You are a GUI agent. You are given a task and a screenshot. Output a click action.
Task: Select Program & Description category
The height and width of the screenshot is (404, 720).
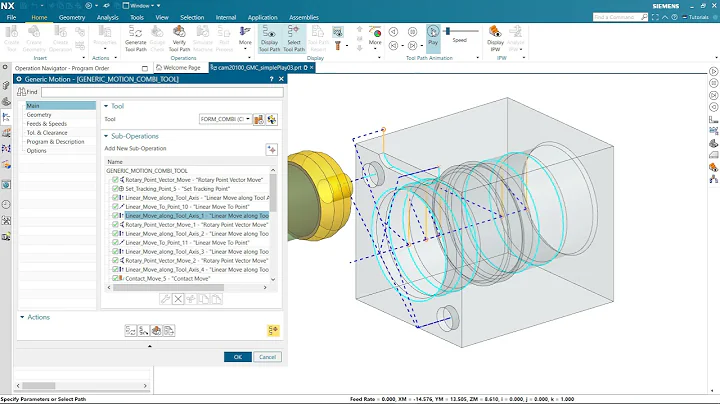[x=55, y=142]
